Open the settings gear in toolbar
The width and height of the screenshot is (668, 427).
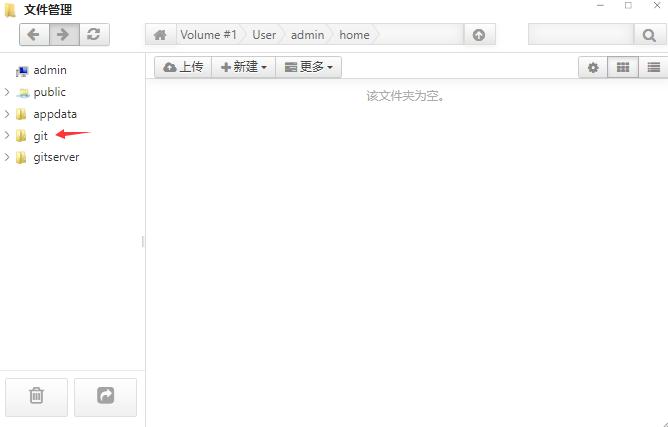pos(593,67)
